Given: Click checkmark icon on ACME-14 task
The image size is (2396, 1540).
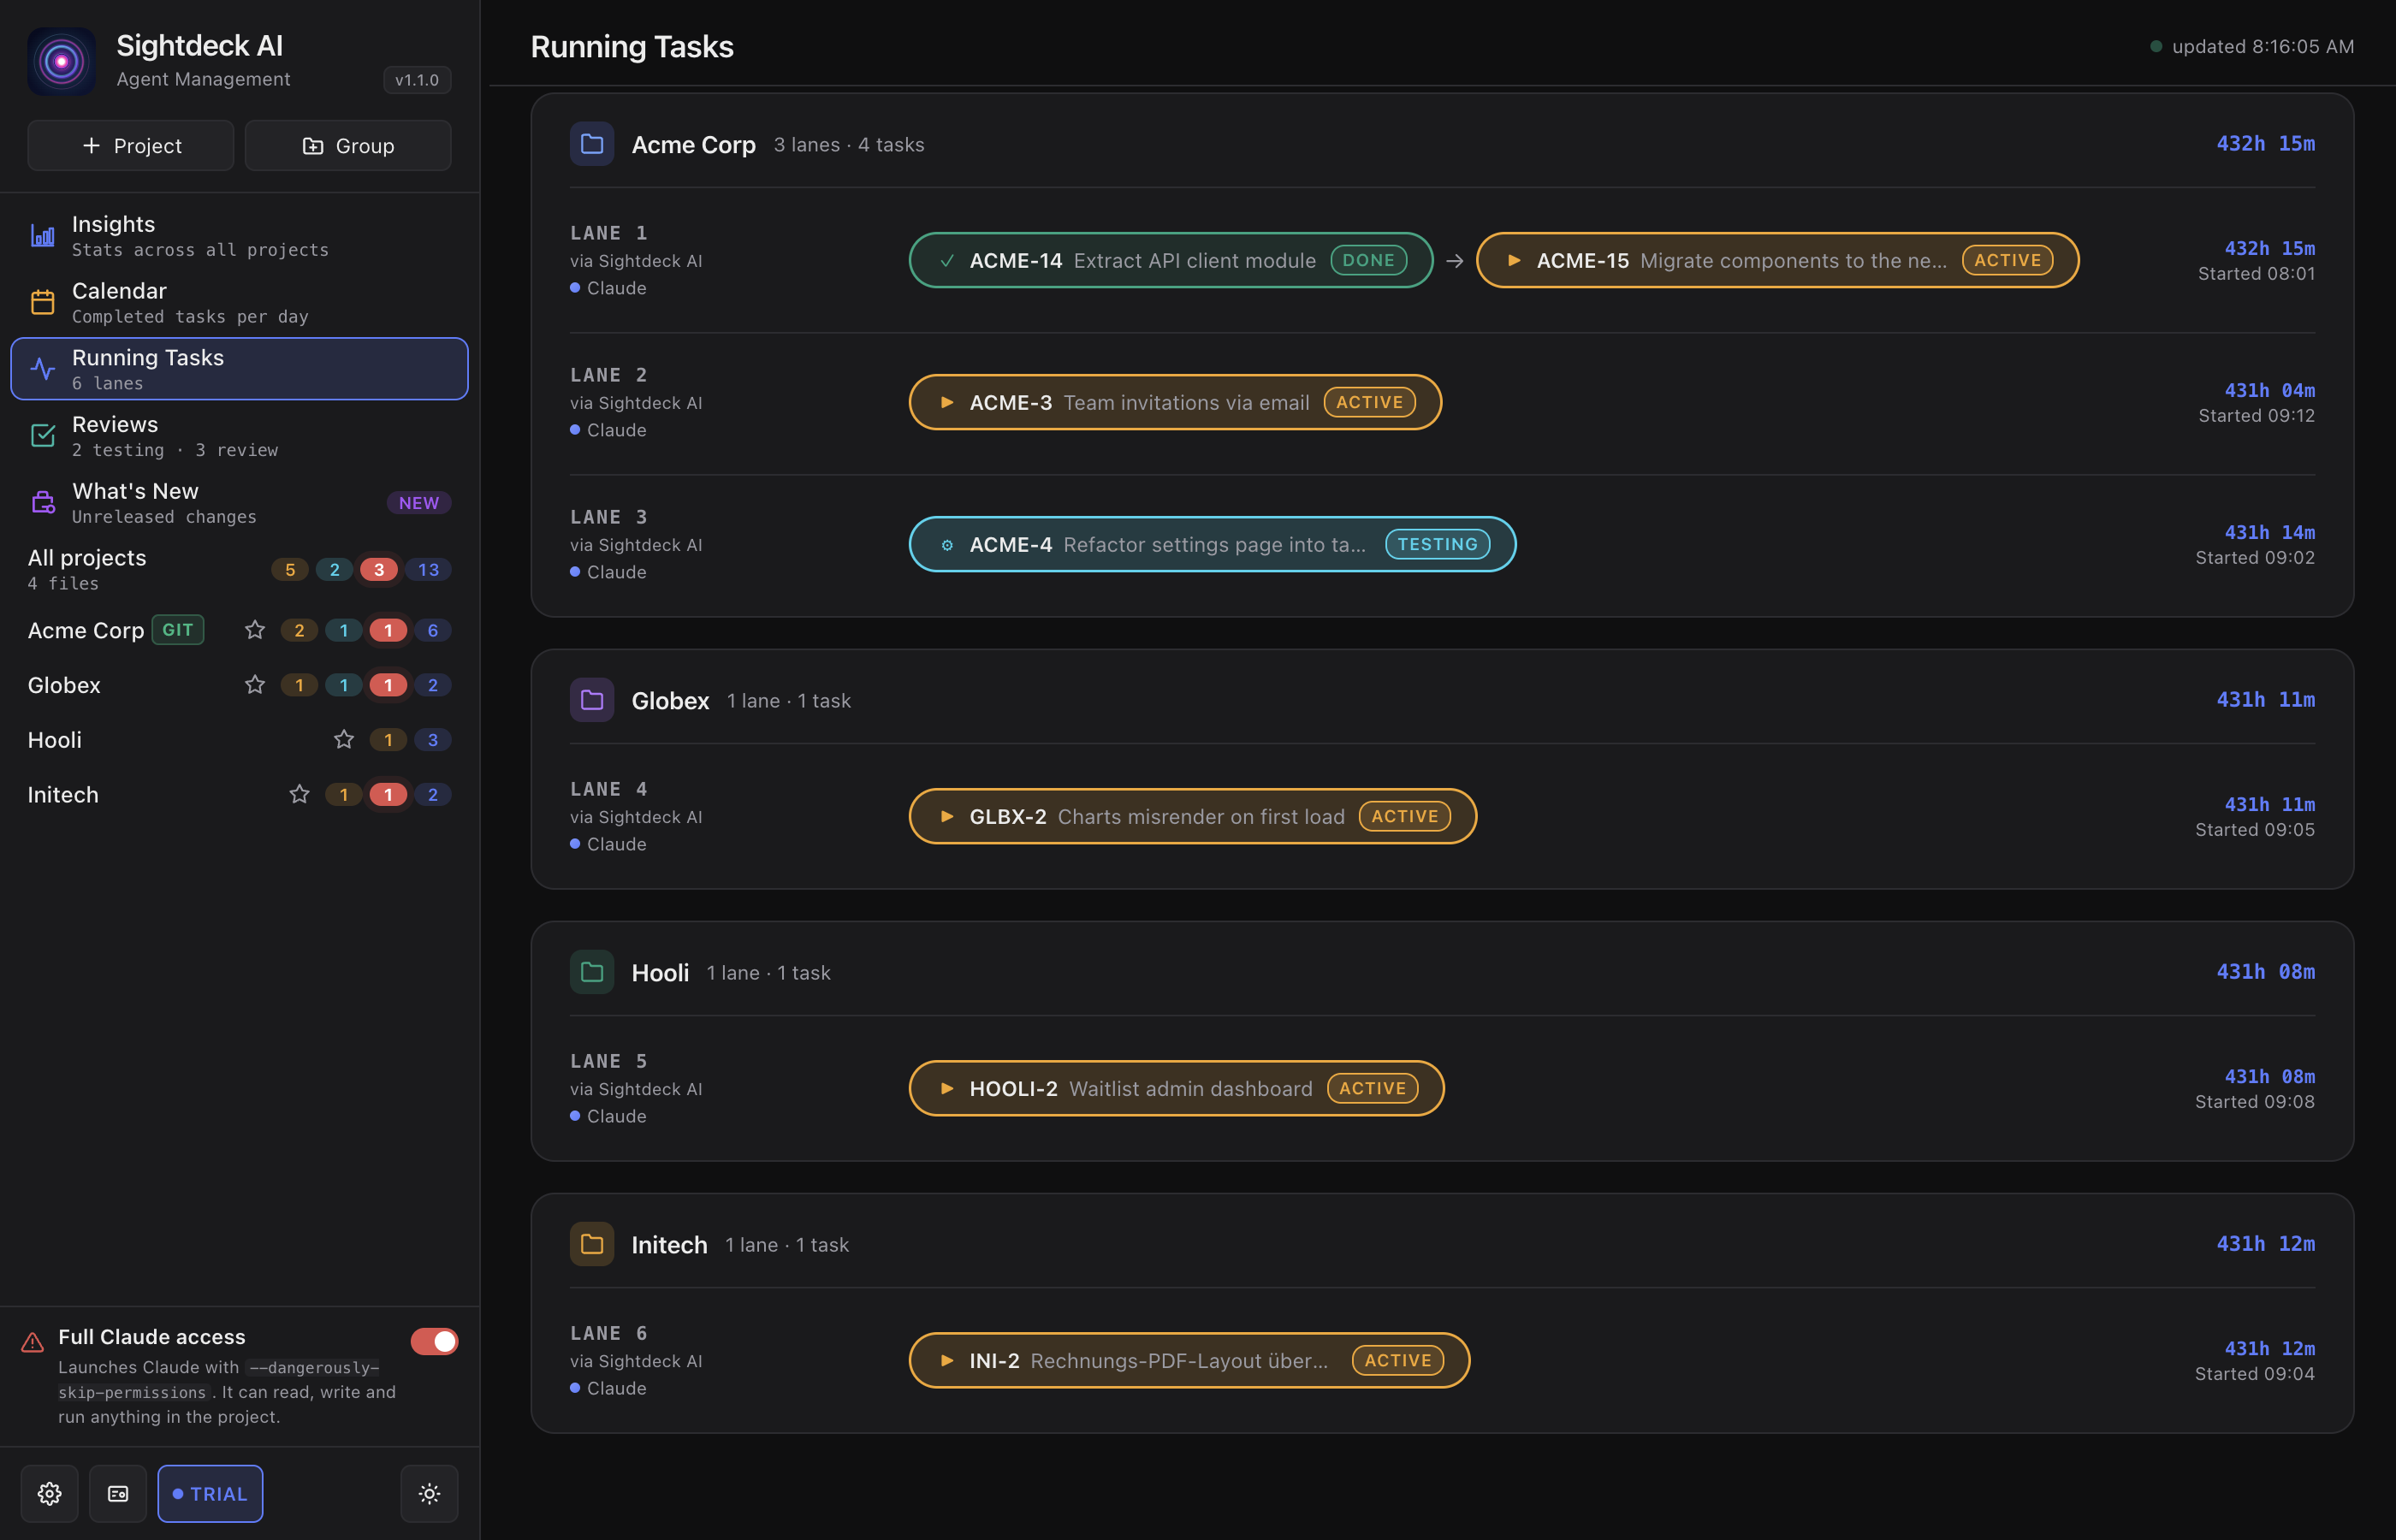Looking at the screenshot, I should (x=947, y=260).
